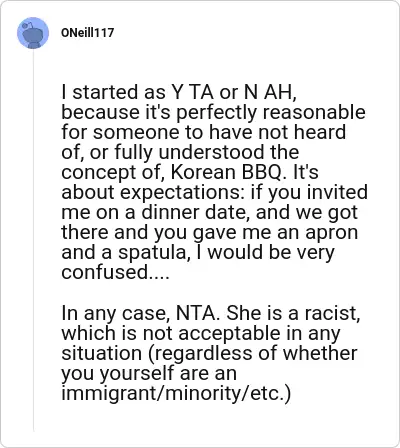Click the word "confused...." ending the first paragraph

coord(115,272)
